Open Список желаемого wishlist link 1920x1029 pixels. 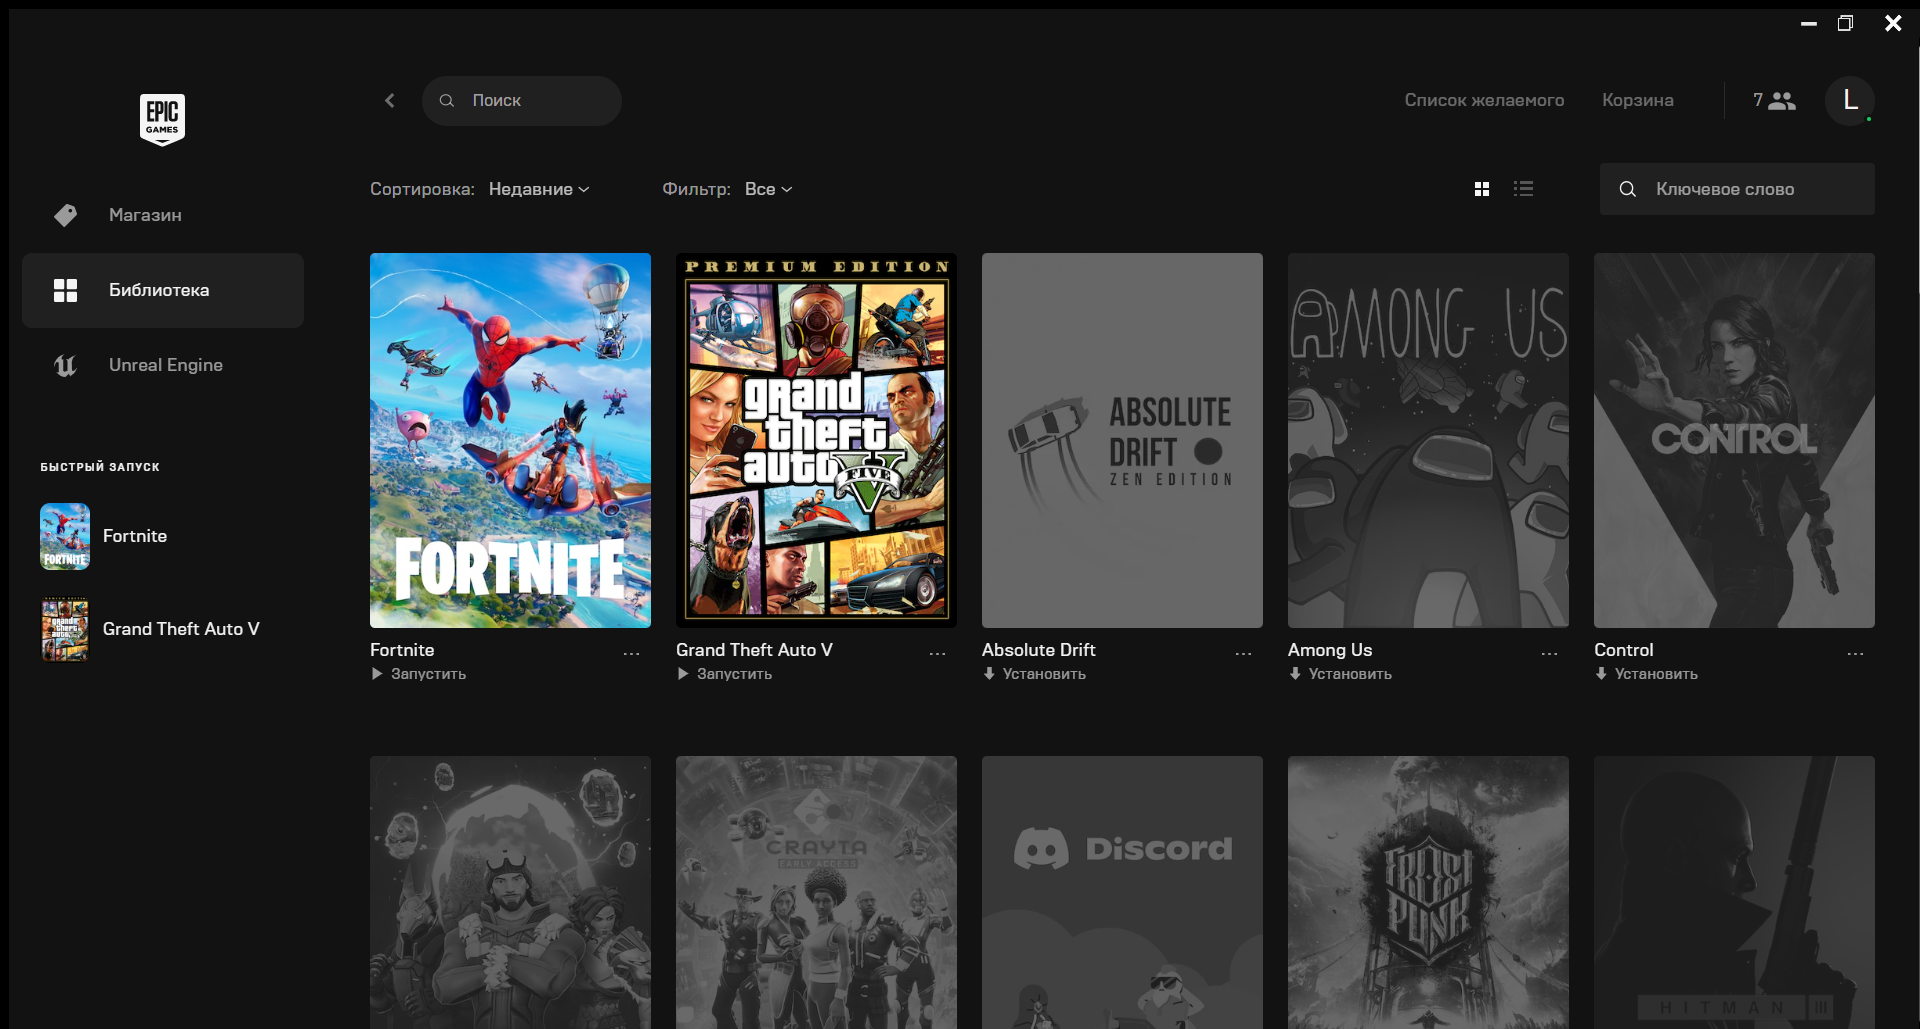[1484, 100]
